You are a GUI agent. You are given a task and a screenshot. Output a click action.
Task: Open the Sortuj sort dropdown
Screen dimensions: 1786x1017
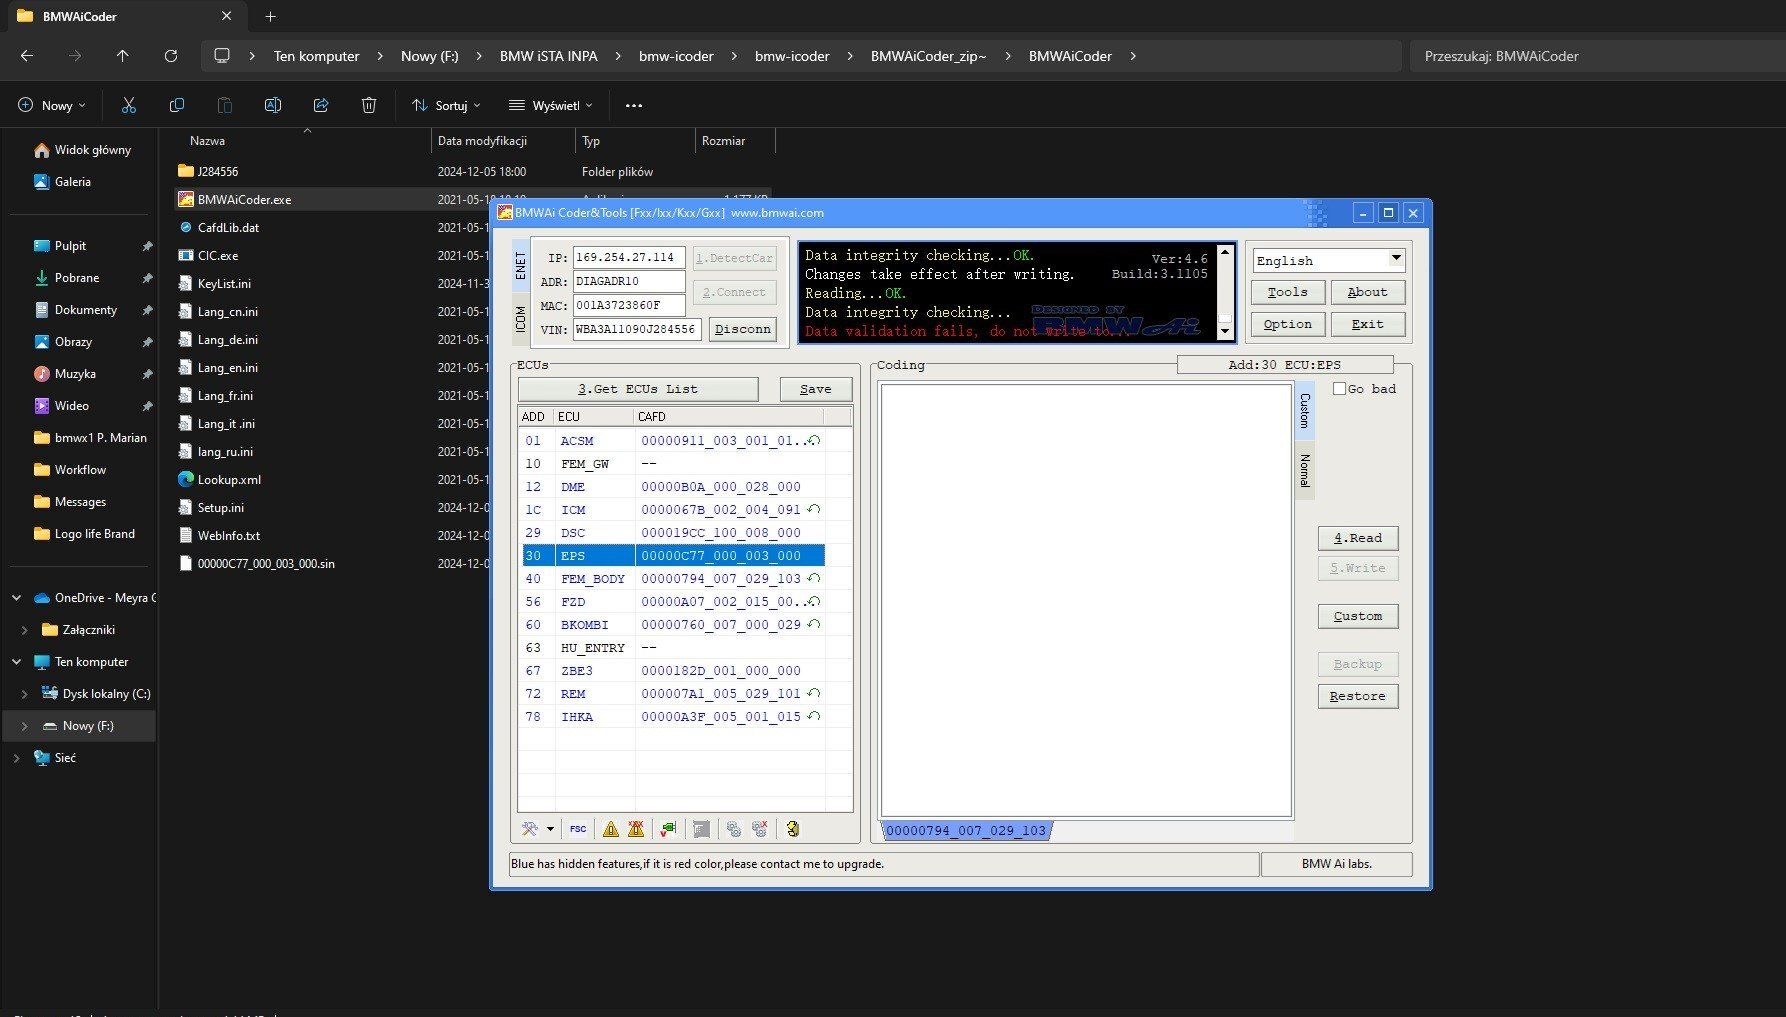click(446, 105)
